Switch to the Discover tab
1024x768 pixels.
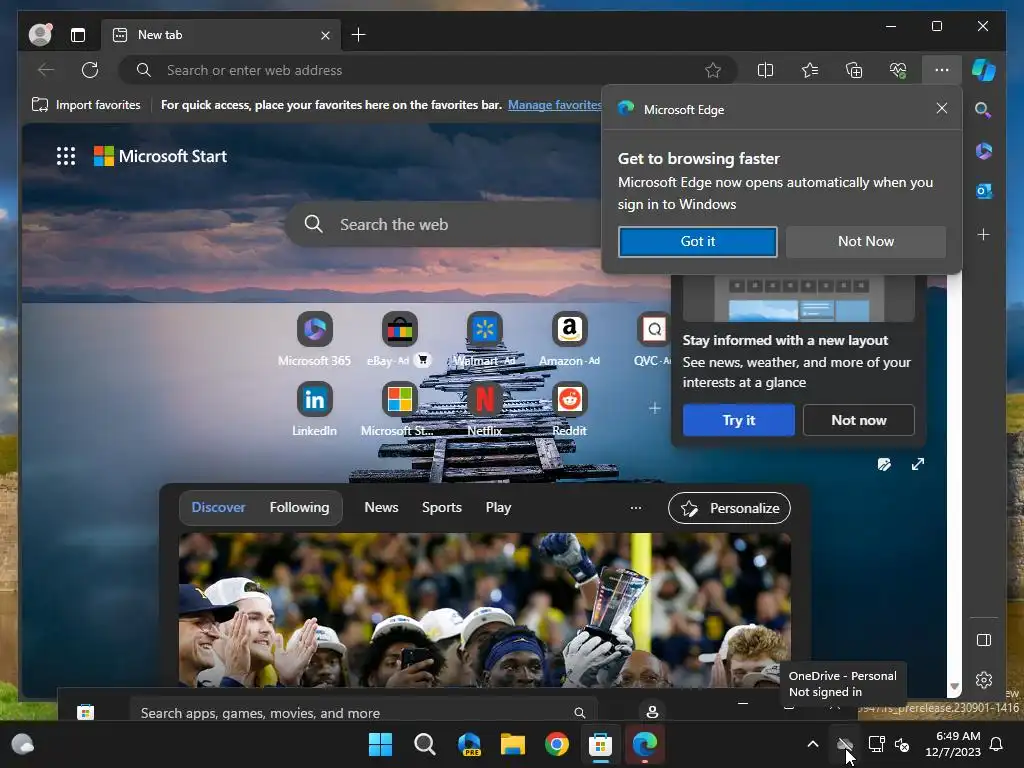(218, 507)
